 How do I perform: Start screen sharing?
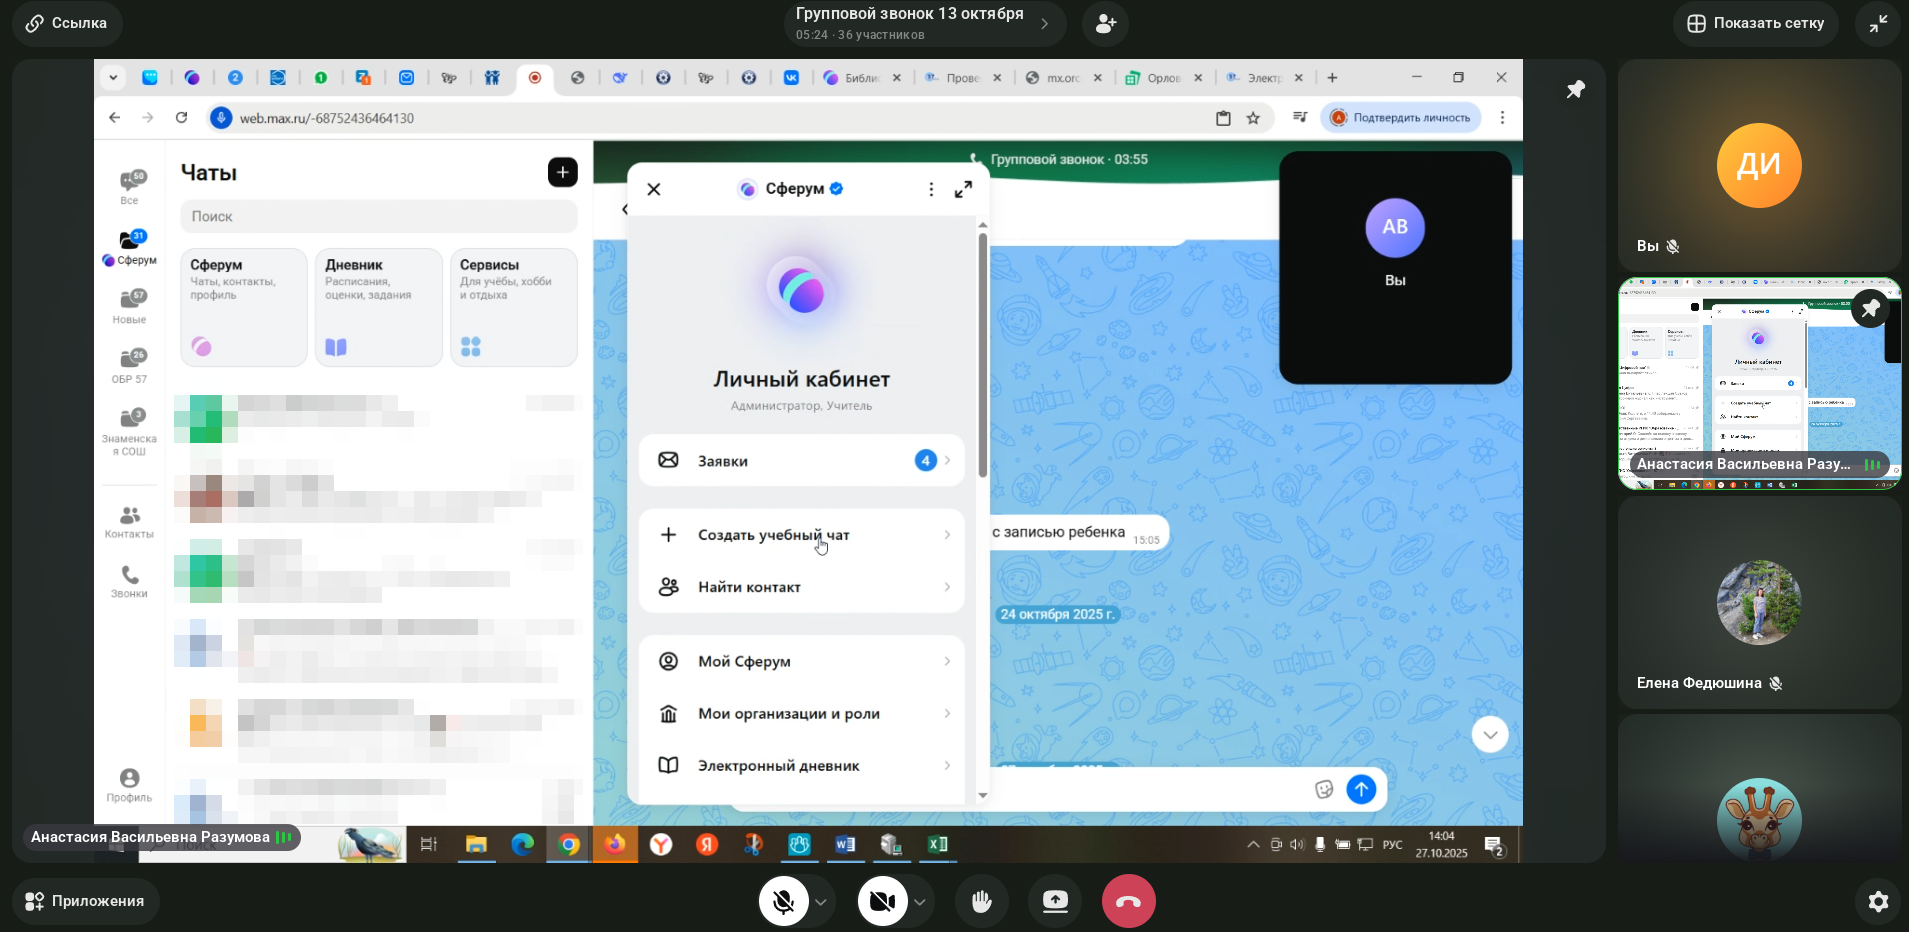1055,901
